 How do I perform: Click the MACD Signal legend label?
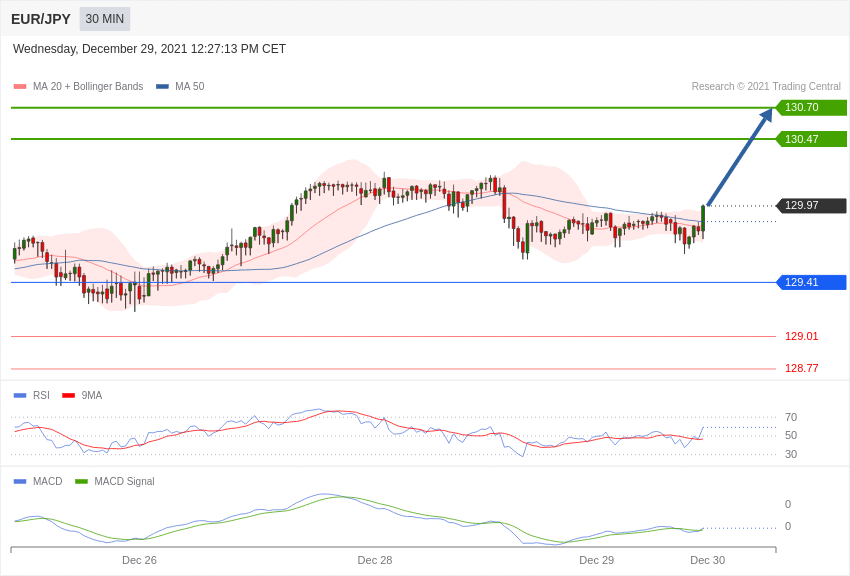[124, 481]
